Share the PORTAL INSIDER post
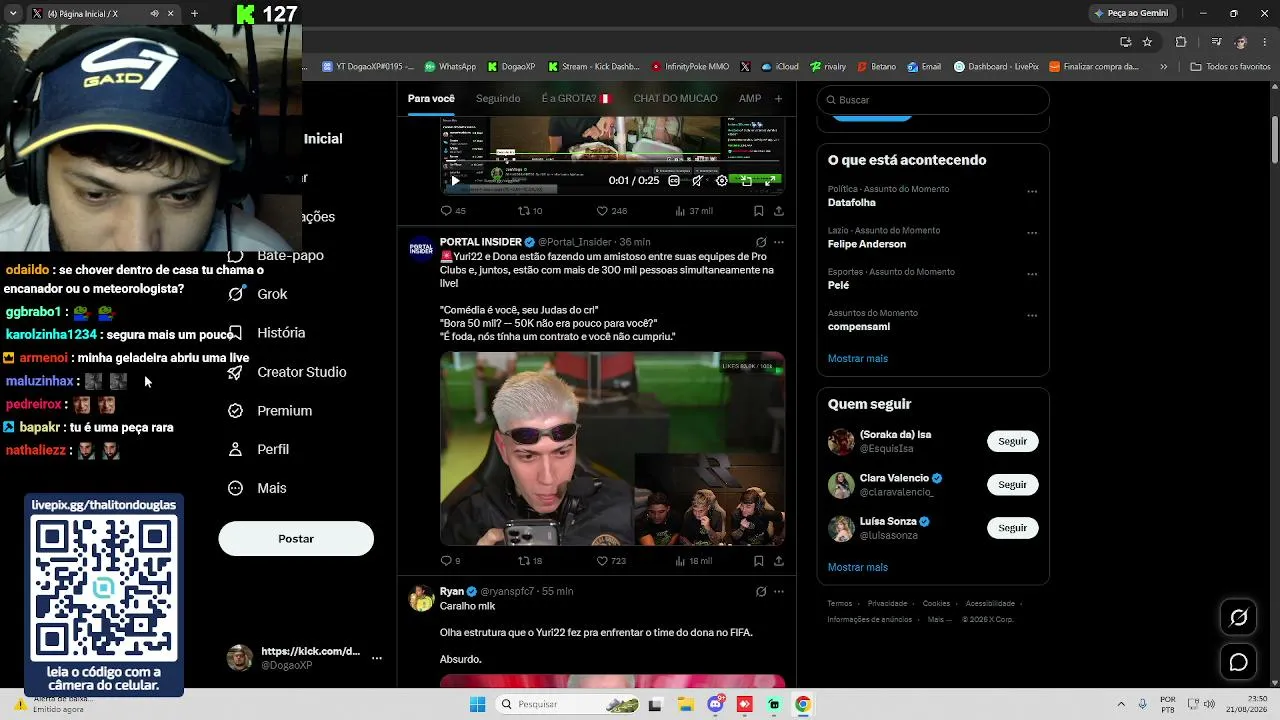This screenshot has height=720, width=1280. click(x=779, y=561)
